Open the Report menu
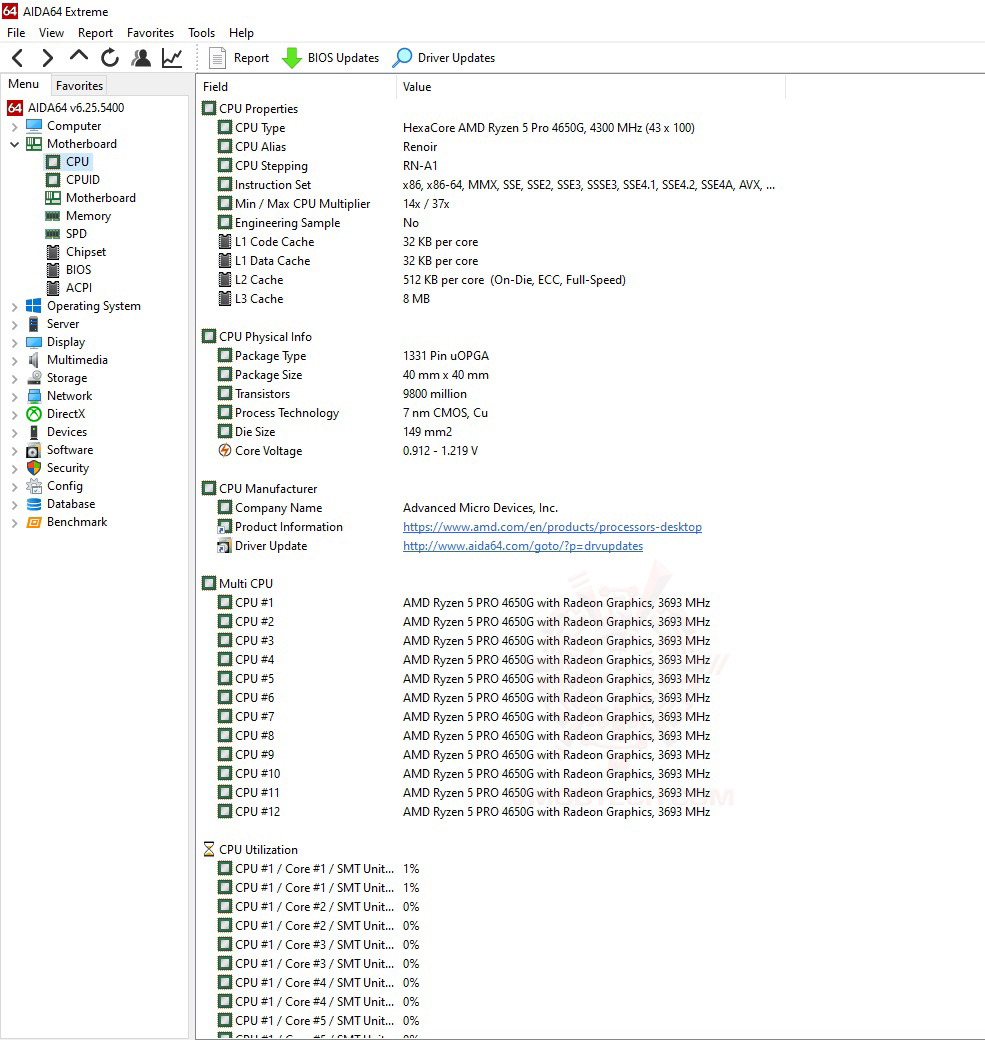Screen dimensions: 985x1040 pyautogui.click(x=95, y=32)
